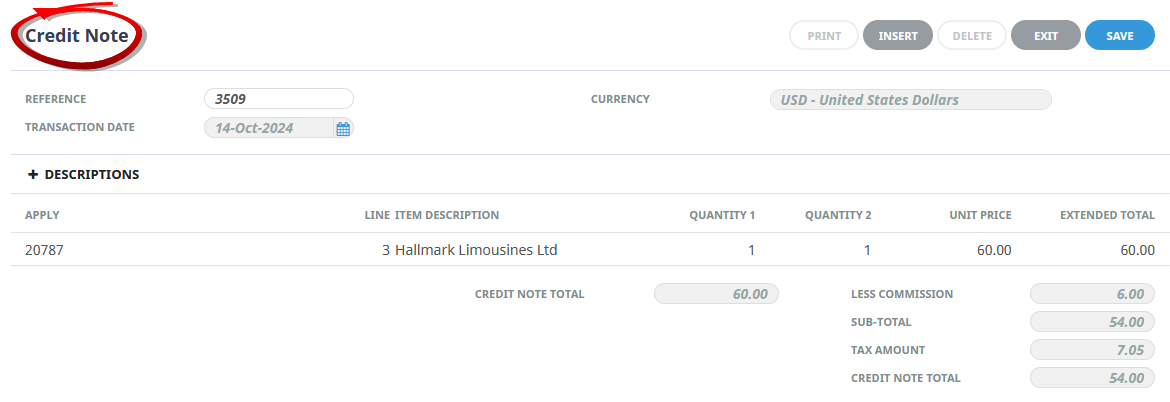Click the Credit Note page title
The width and height of the screenshot is (1170, 402).
coord(77,36)
